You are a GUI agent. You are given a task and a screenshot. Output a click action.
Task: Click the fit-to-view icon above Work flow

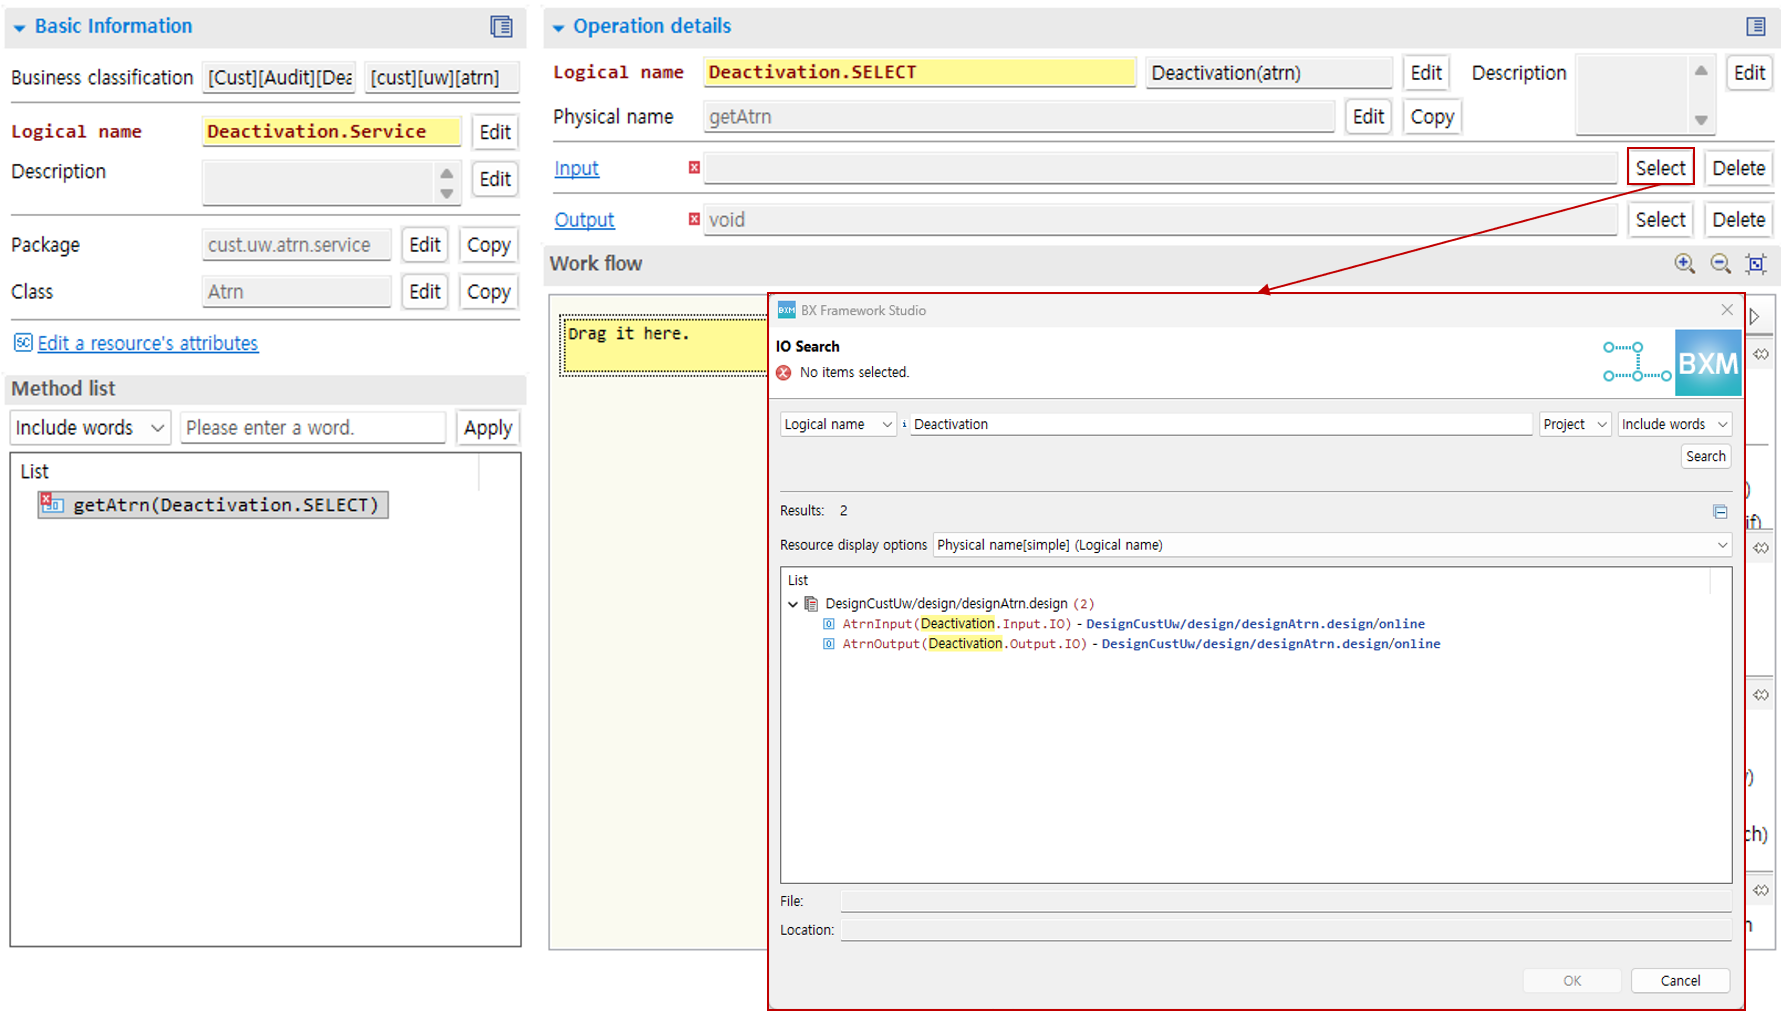[x=1755, y=263]
